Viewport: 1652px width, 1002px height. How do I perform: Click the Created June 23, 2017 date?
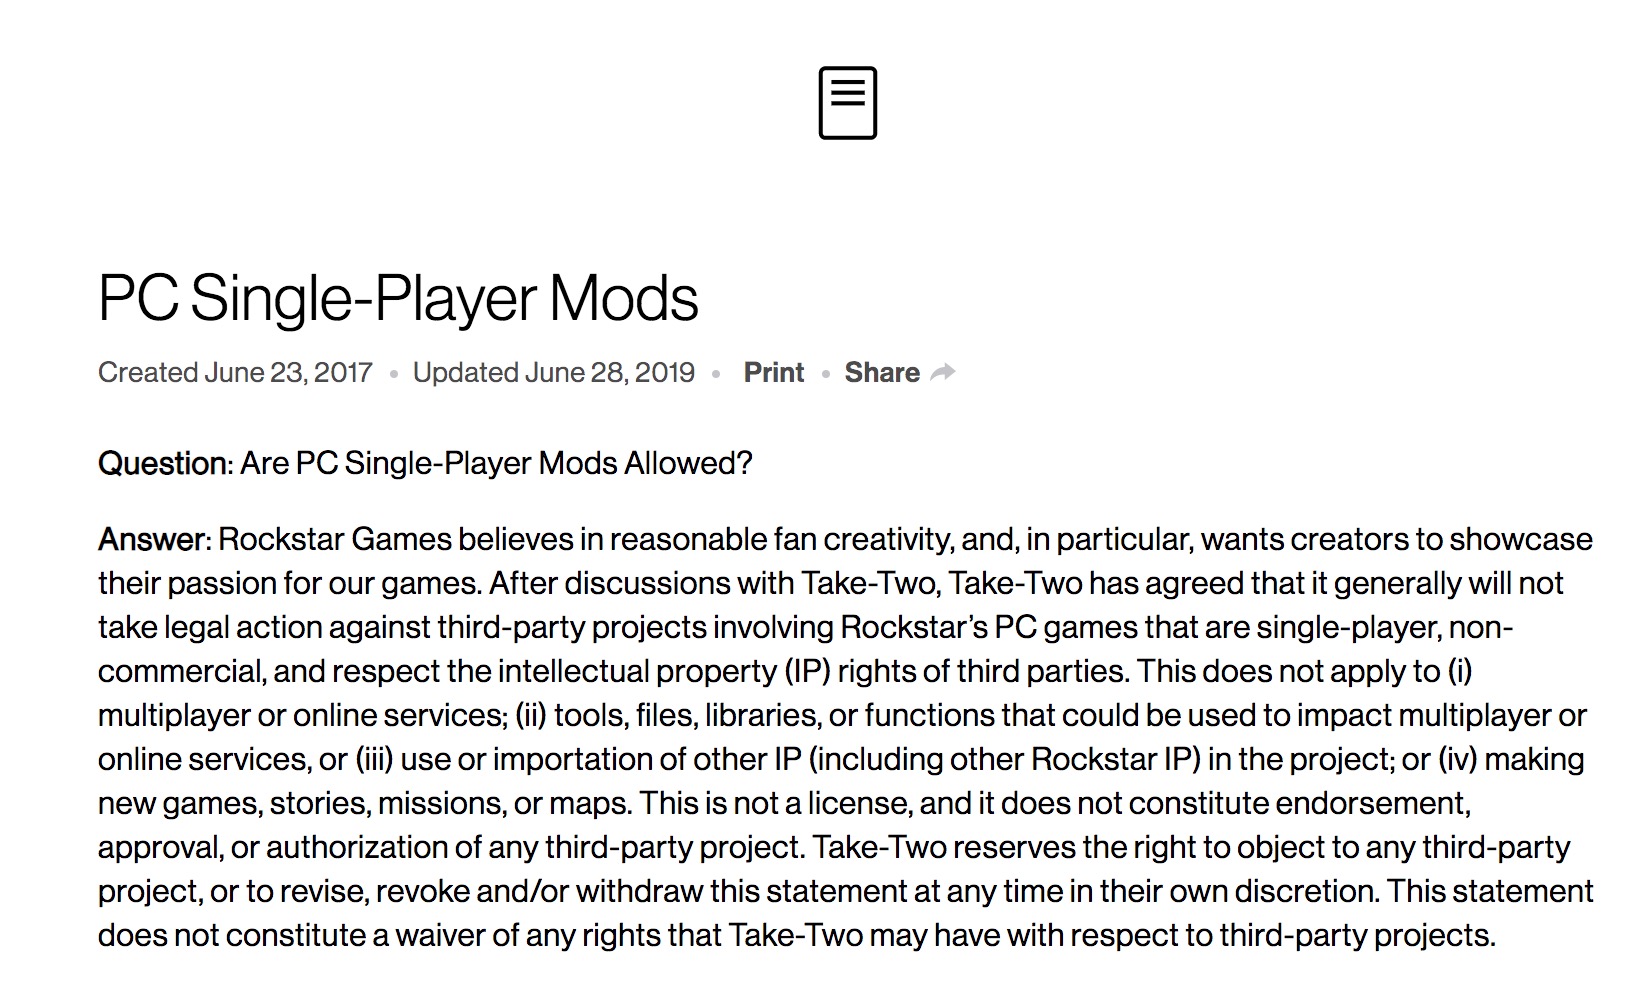click(235, 373)
